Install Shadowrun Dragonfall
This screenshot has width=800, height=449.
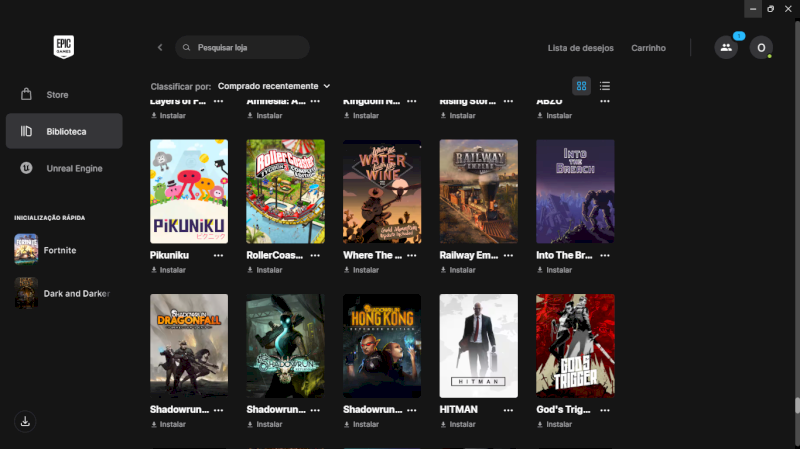(168, 425)
